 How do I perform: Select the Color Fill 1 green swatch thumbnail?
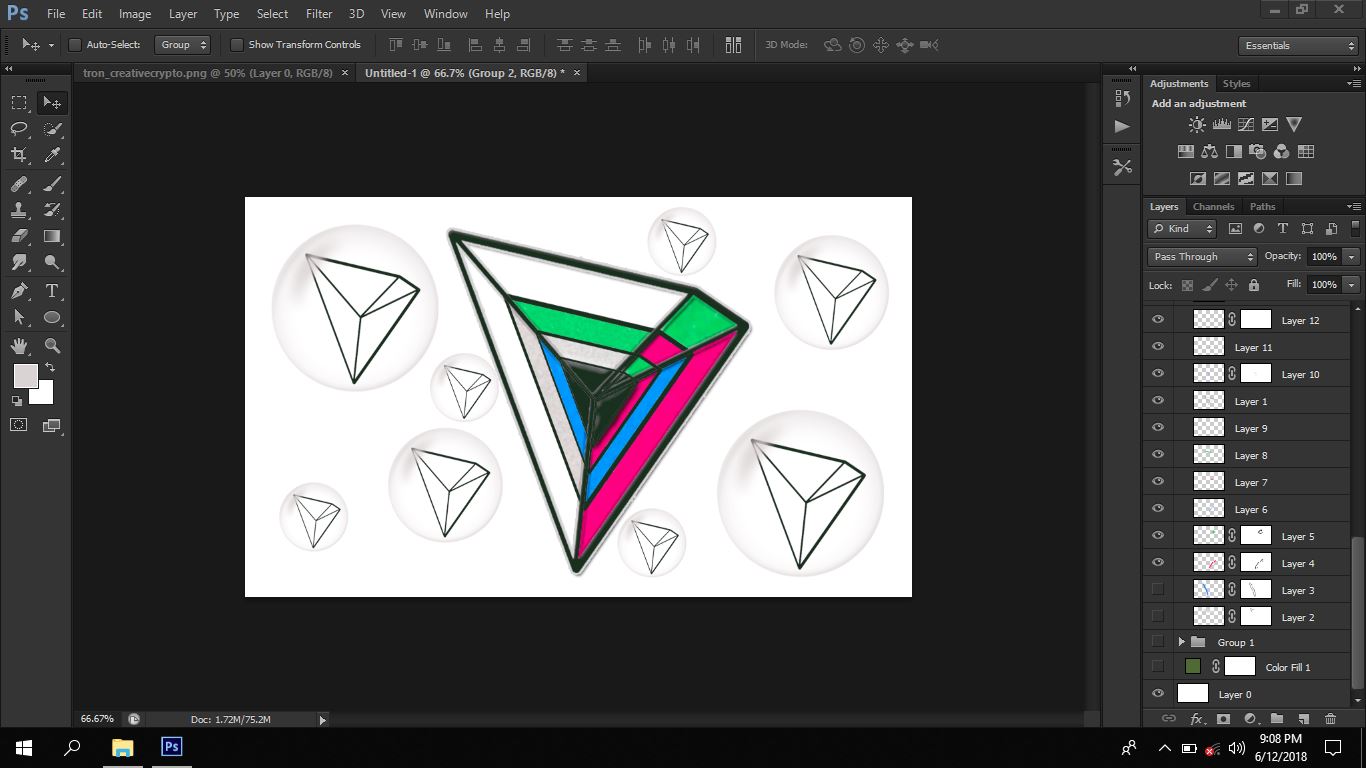1193,666
